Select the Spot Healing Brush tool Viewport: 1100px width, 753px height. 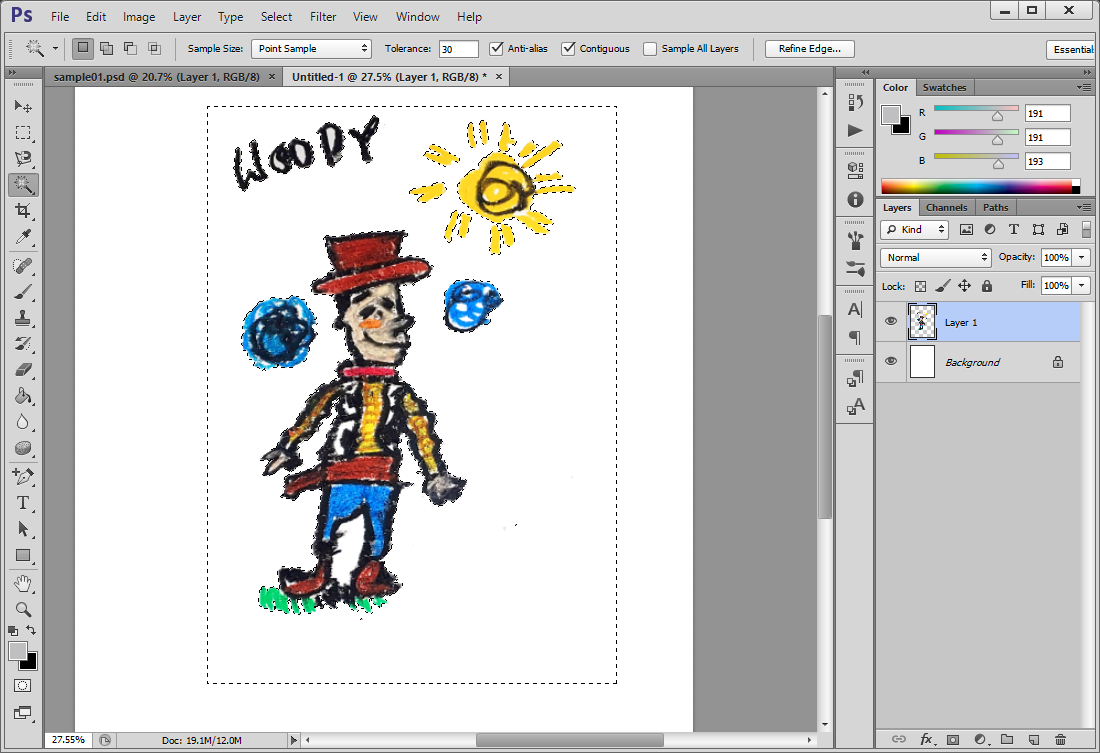point(23,266)
